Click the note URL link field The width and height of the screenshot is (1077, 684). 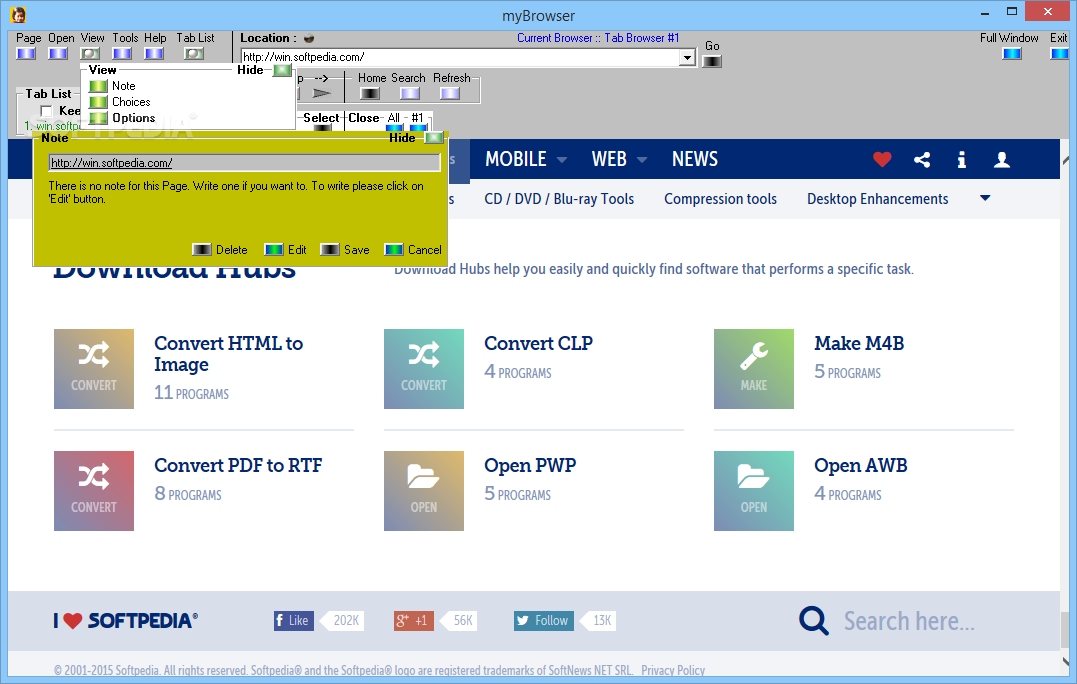245,163
